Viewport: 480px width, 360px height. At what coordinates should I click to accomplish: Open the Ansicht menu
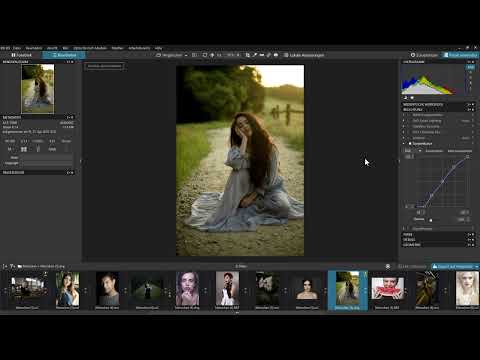coord(52,48)
